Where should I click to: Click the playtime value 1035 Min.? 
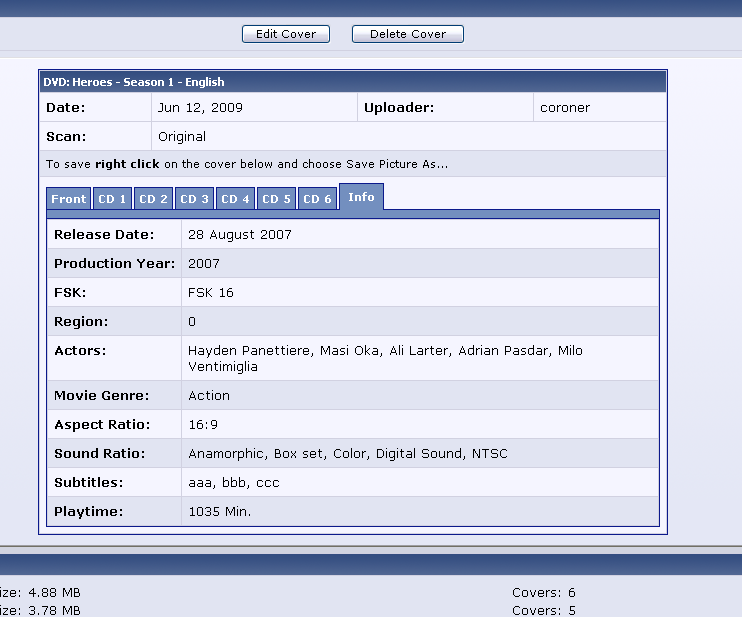220,512
